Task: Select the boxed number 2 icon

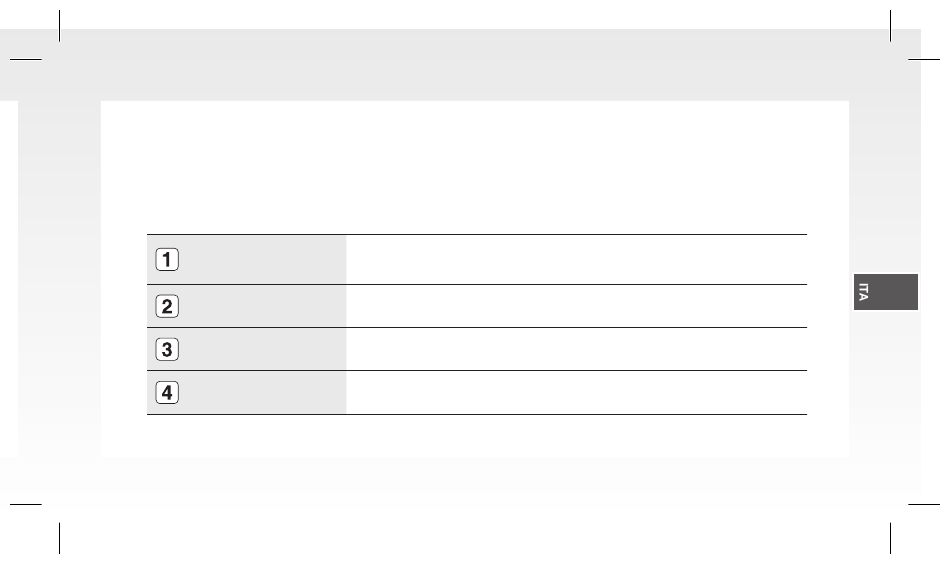Action: (167, 307)
